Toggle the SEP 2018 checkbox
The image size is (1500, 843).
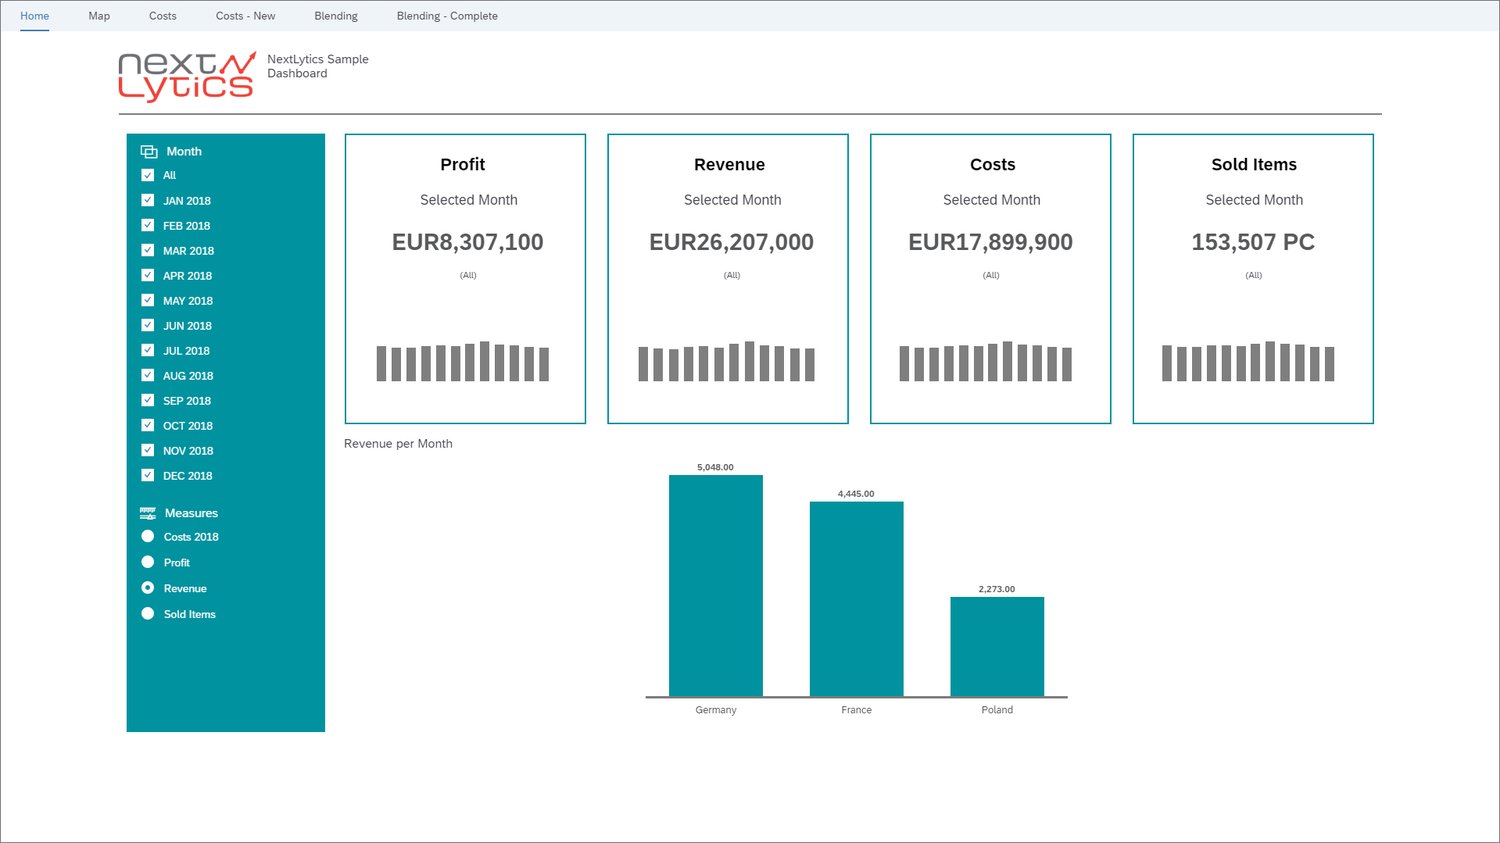[x=147, y=400]
